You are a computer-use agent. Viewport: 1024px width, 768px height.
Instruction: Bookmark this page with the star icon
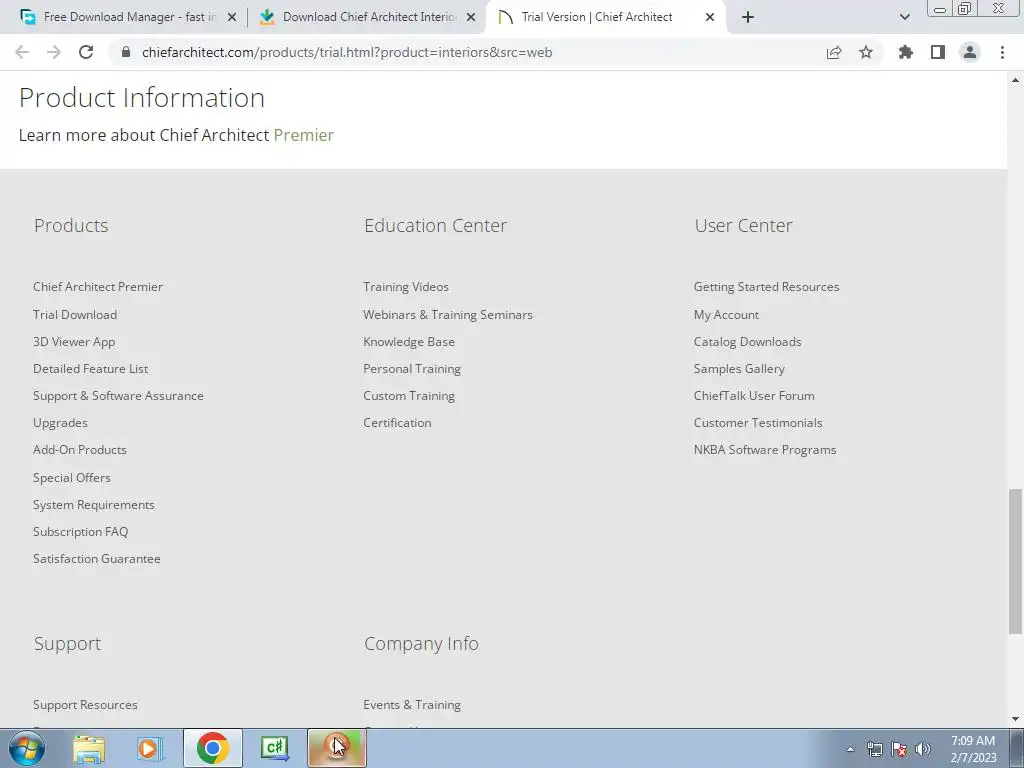[x=866, y=52]
